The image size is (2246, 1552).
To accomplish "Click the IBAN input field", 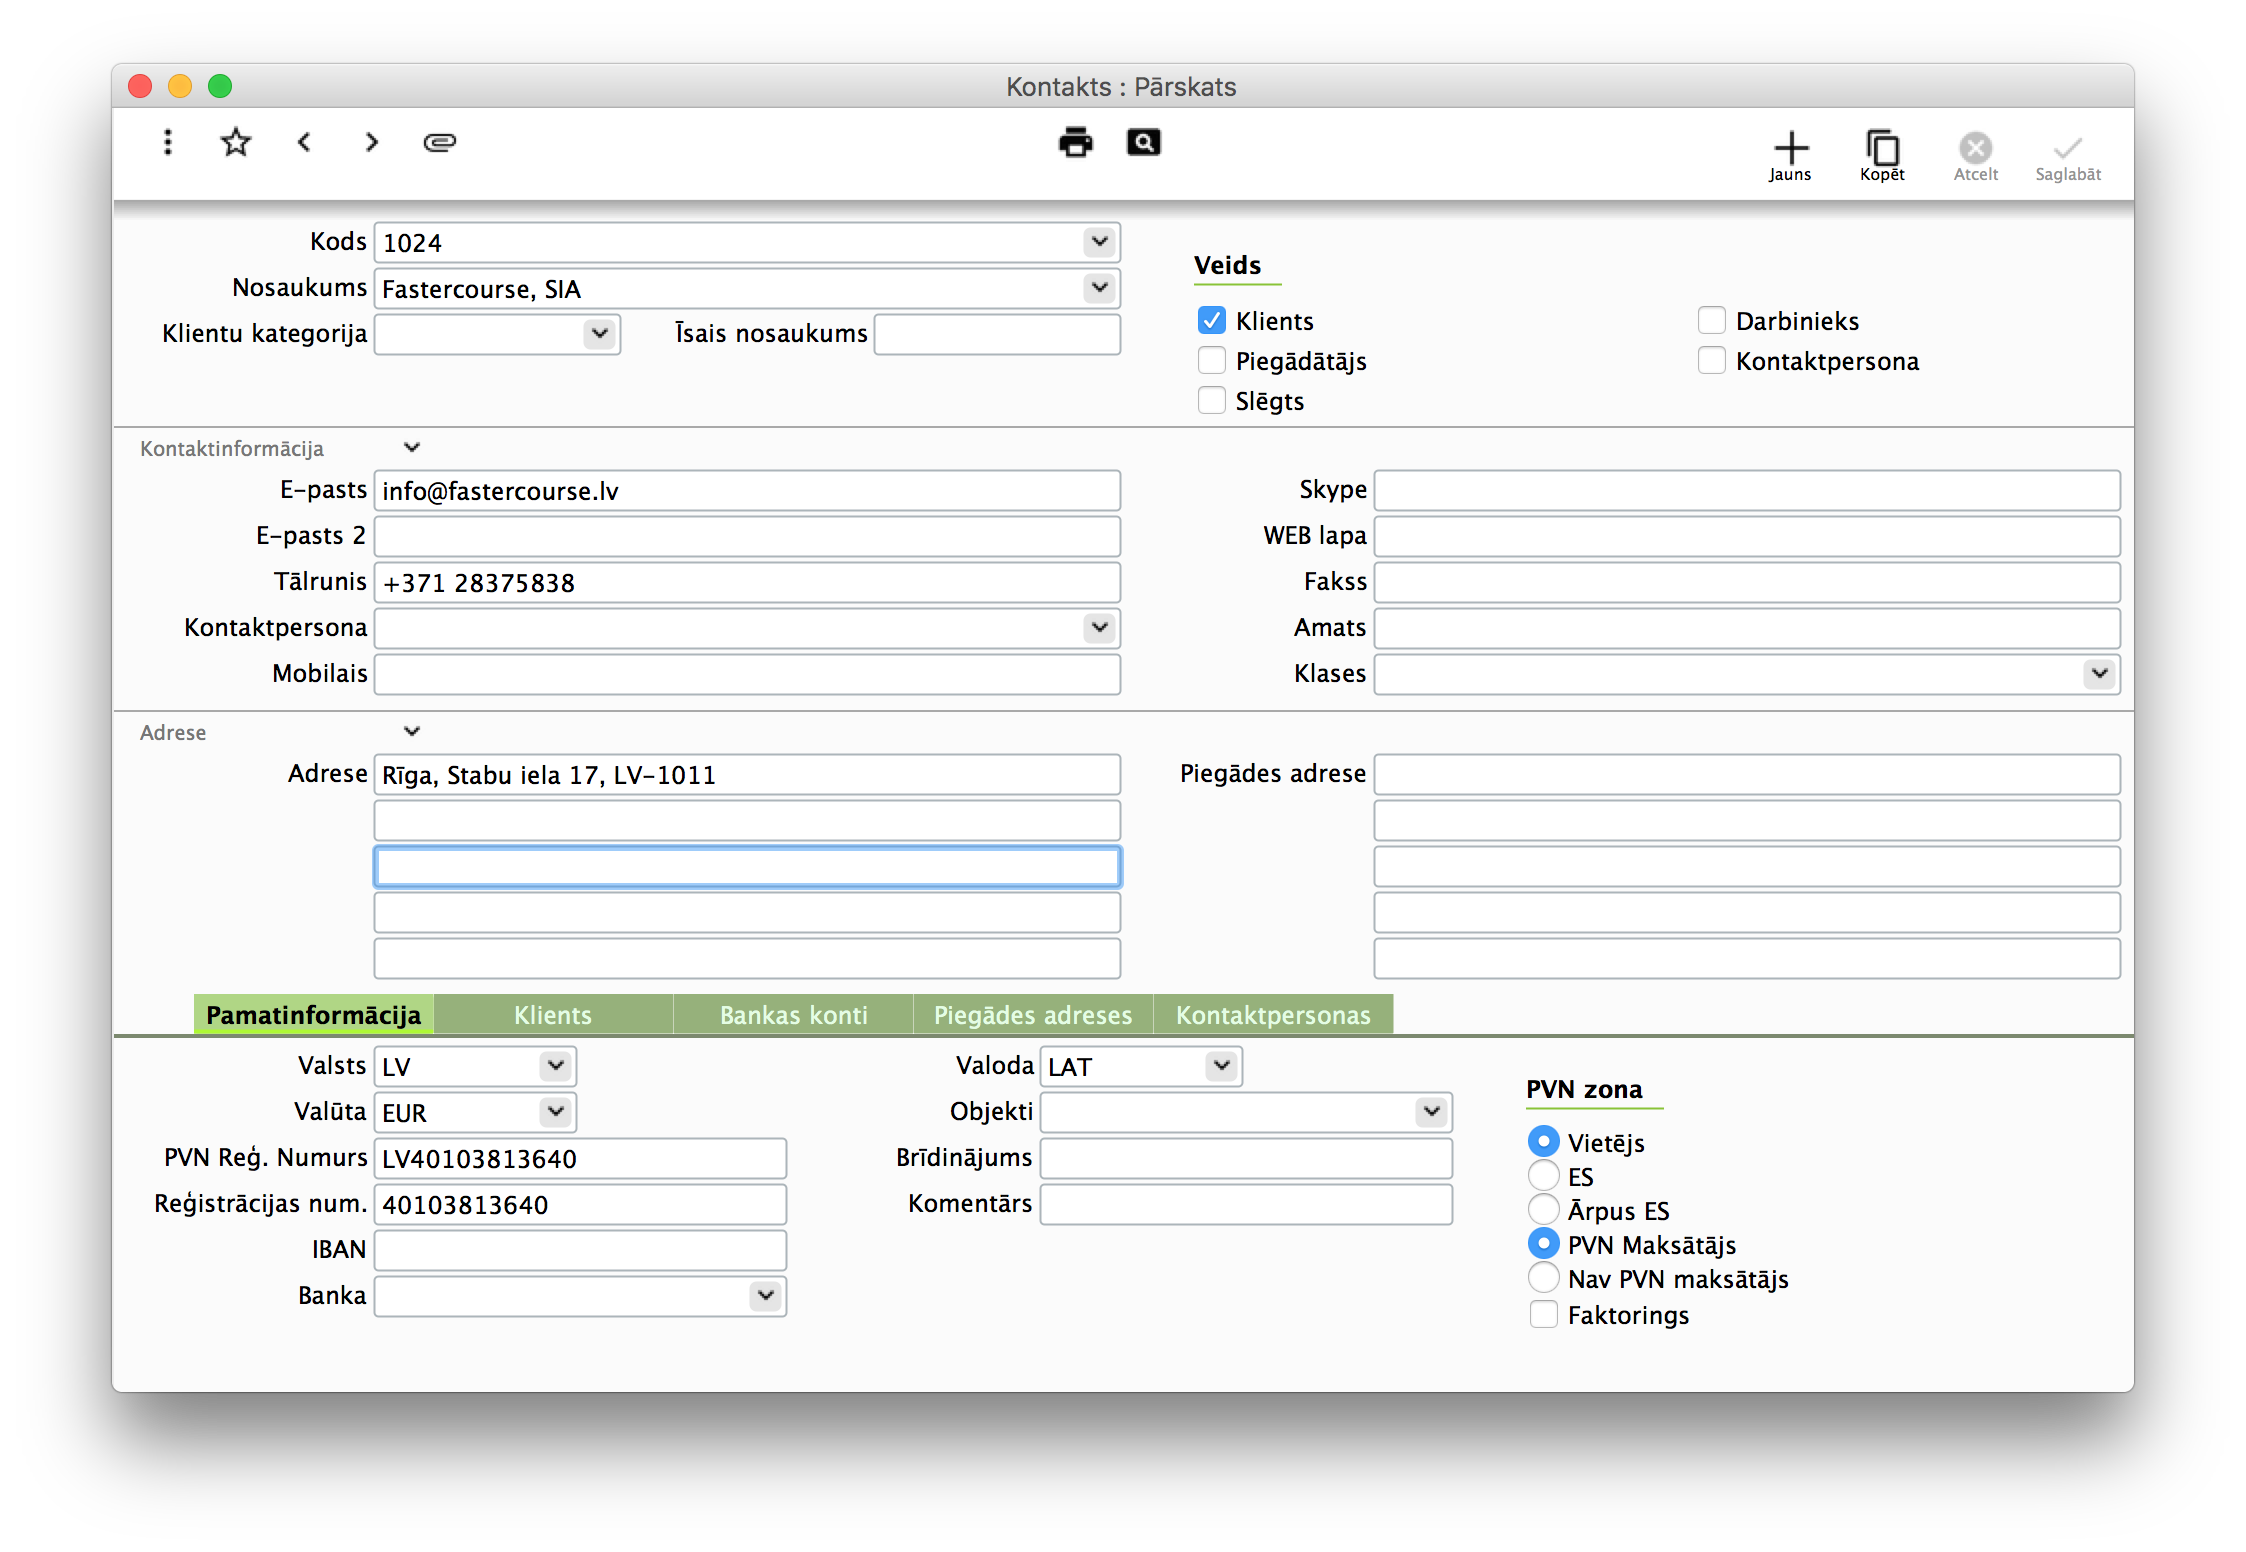I will click(x=580, y=1250).
